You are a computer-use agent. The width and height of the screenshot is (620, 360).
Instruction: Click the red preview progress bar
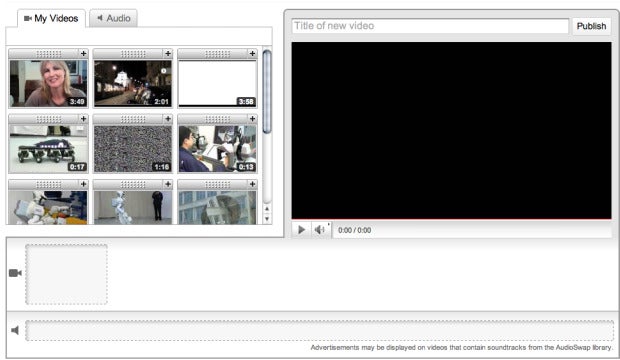tap(452, 219)
